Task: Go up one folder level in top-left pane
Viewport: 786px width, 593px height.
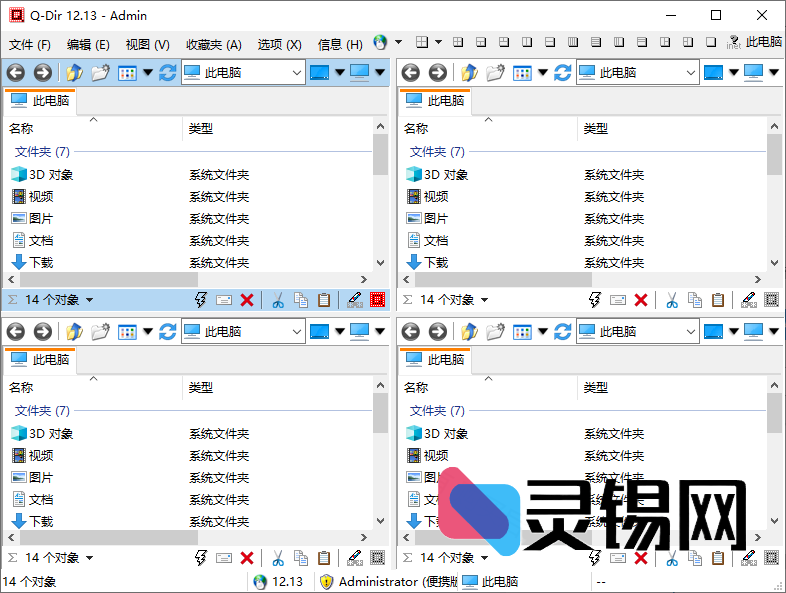Action: 74,73
